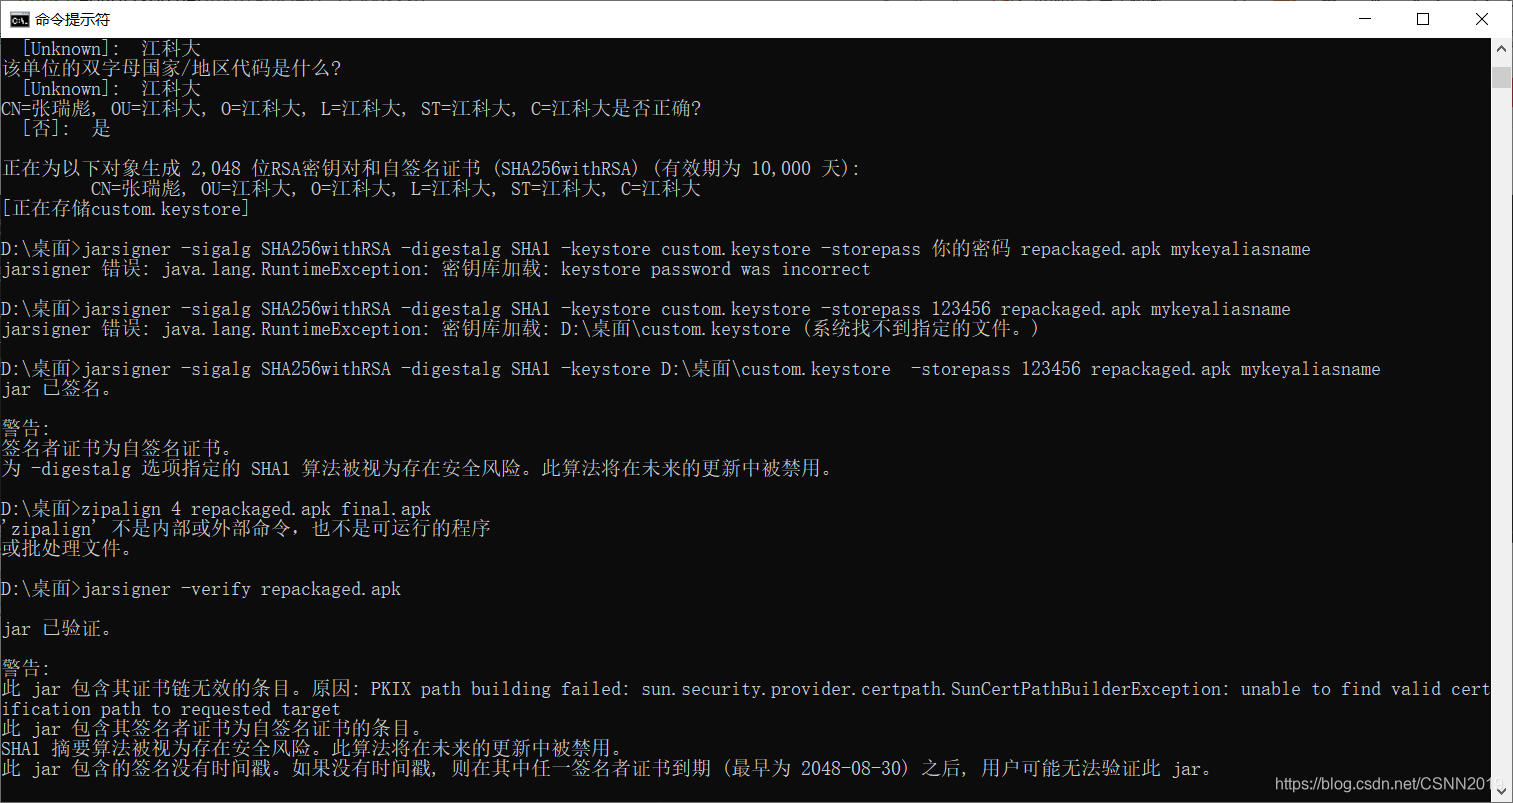Viewport: 1513px width, 803px height.
Task: Click the first '[Unknown]: 江科大' line at top
Action: click(111, 48)
